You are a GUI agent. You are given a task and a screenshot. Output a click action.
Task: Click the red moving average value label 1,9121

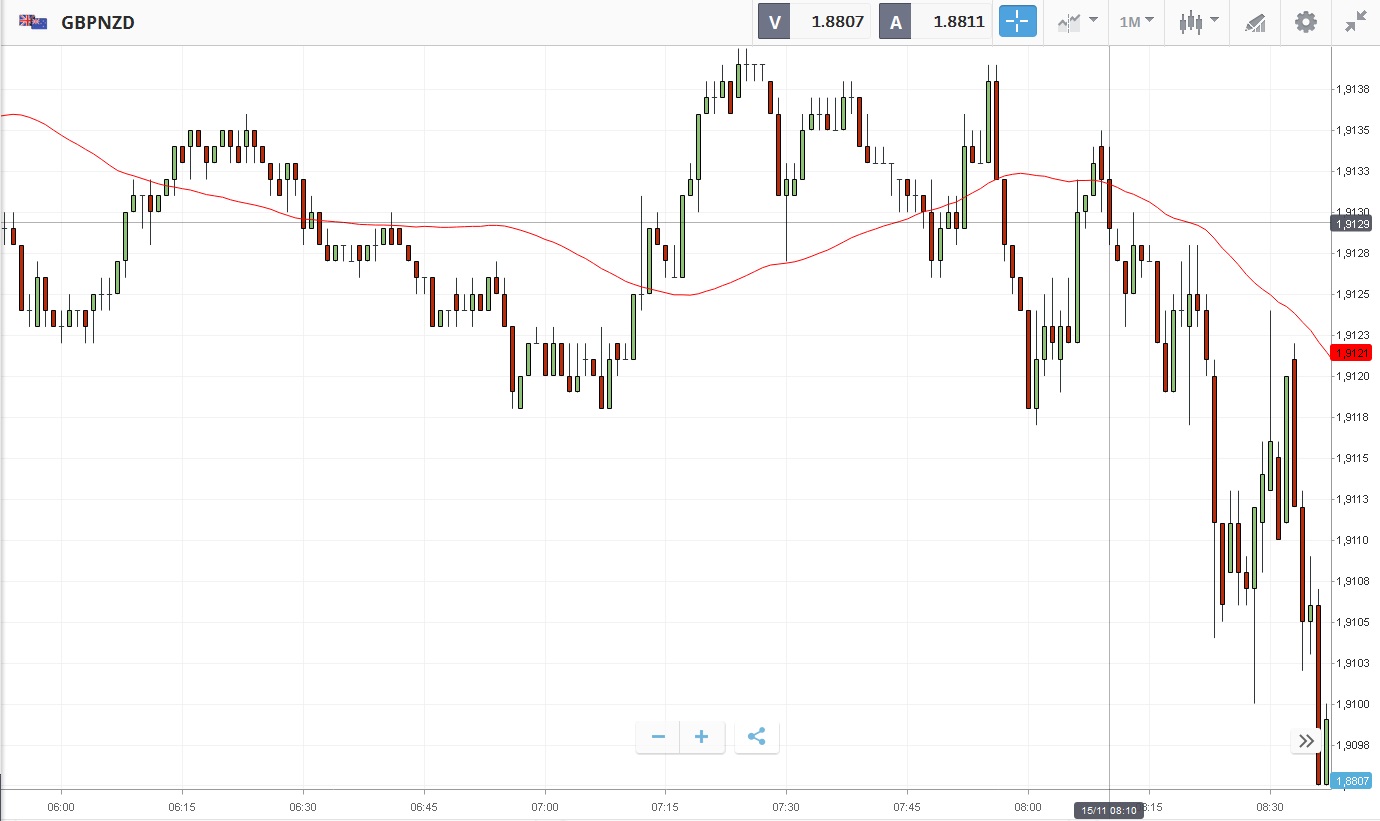pos(1352,352)
